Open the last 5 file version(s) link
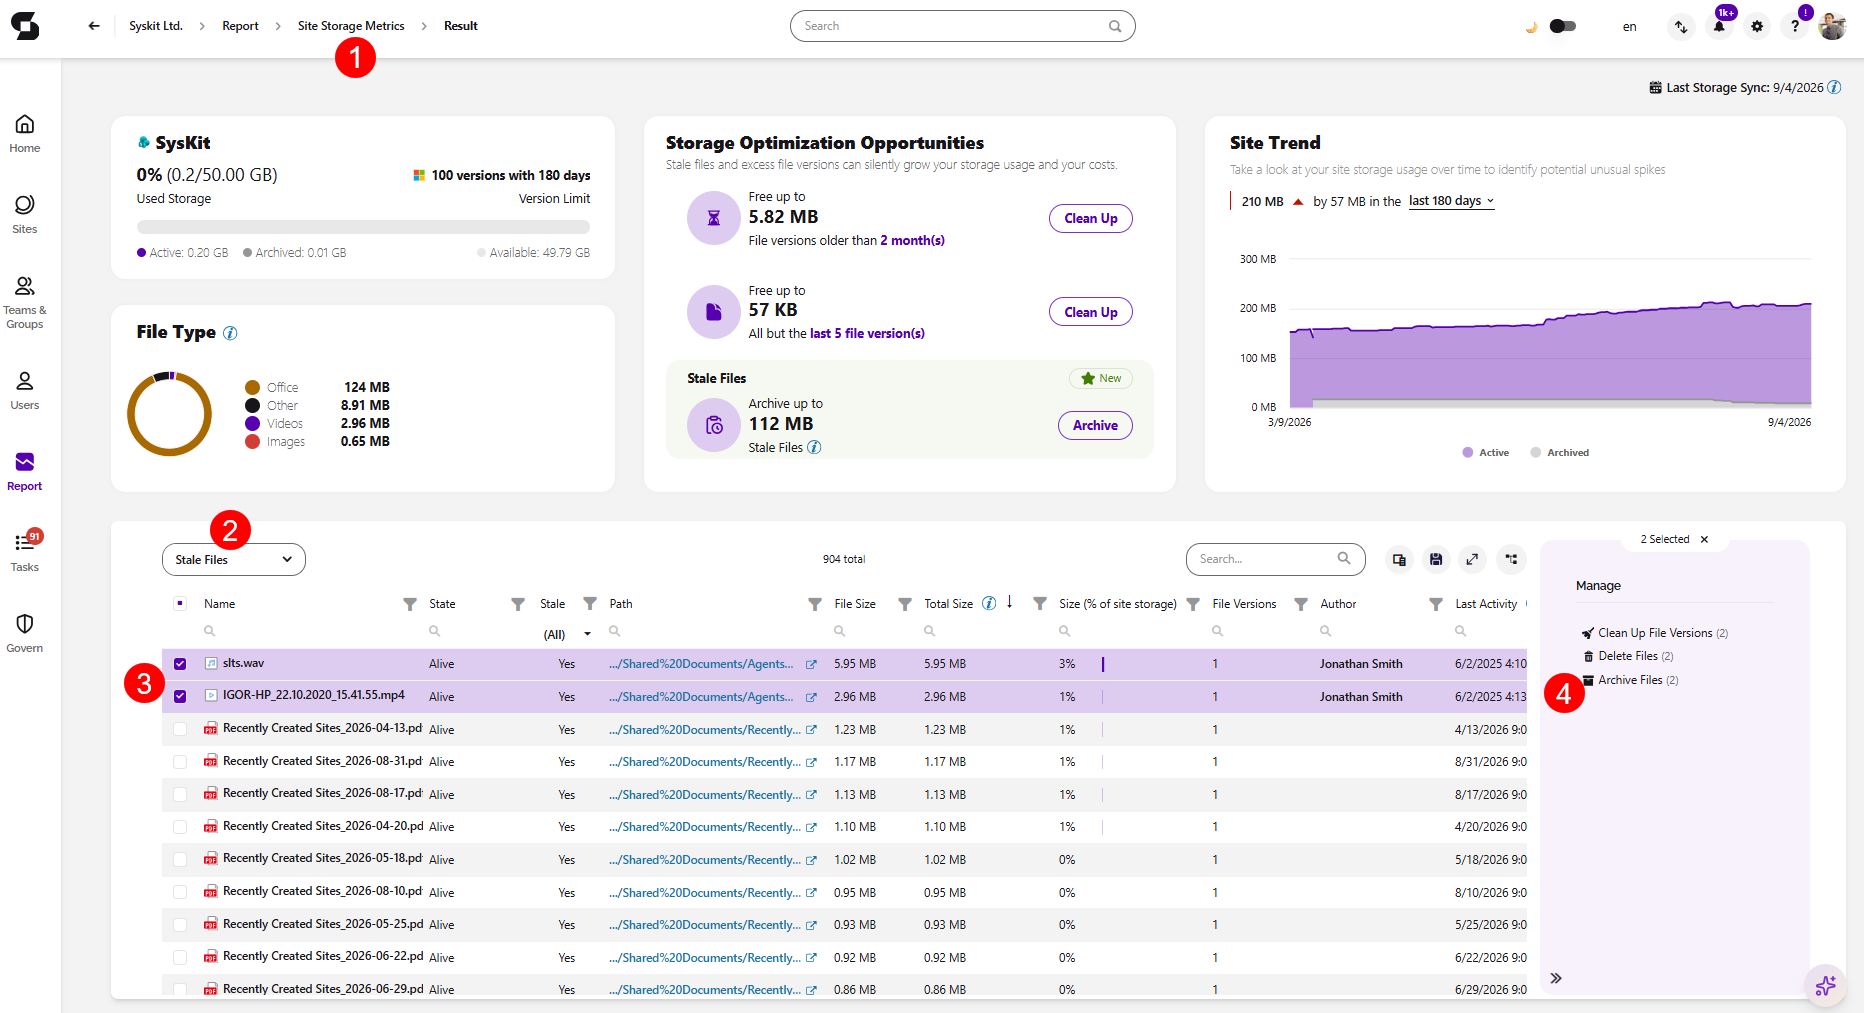Image resolution: width=1864 pixels, height=1013 pixels. point(867,333)
